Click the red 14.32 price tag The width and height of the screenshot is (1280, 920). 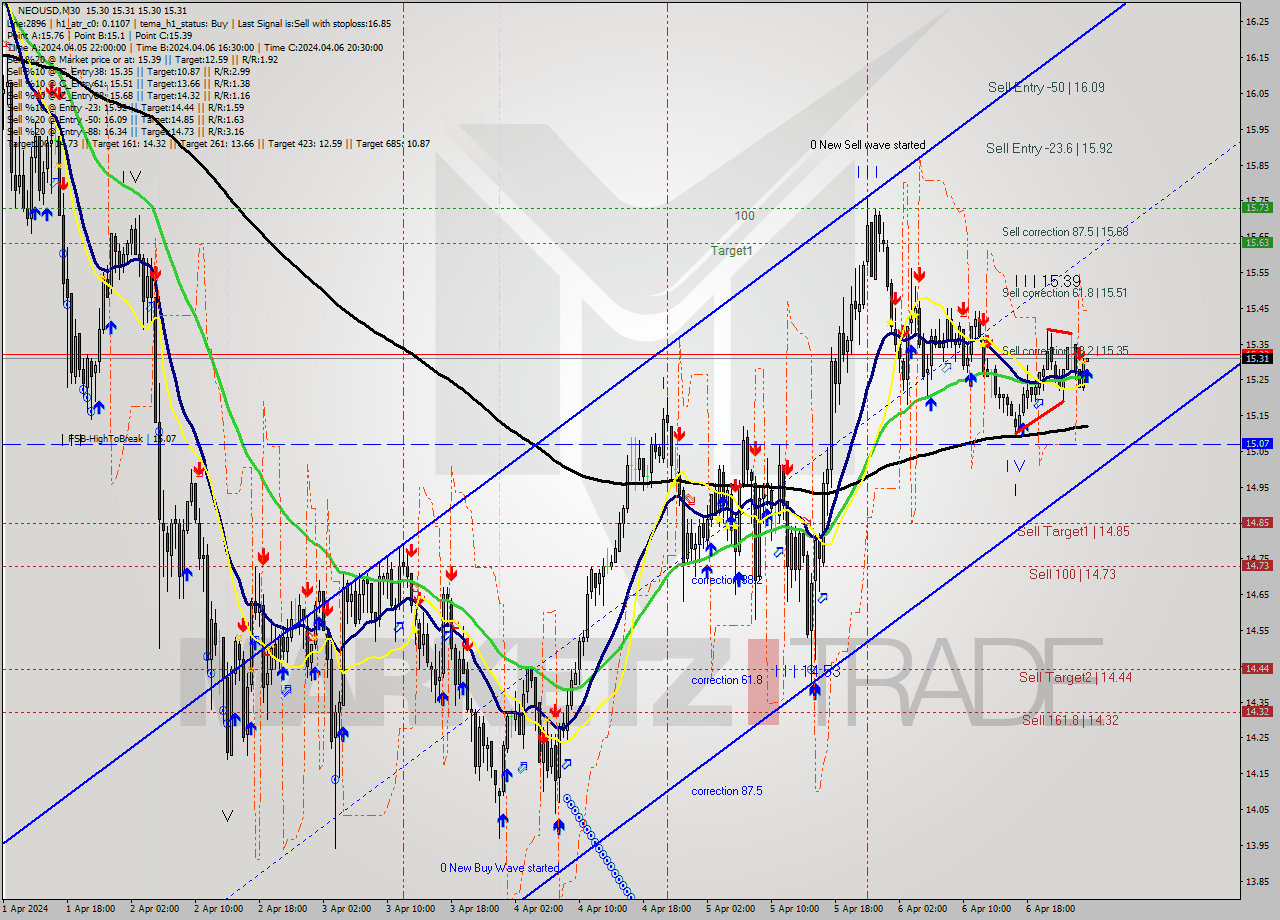(x=1257, y=711)
